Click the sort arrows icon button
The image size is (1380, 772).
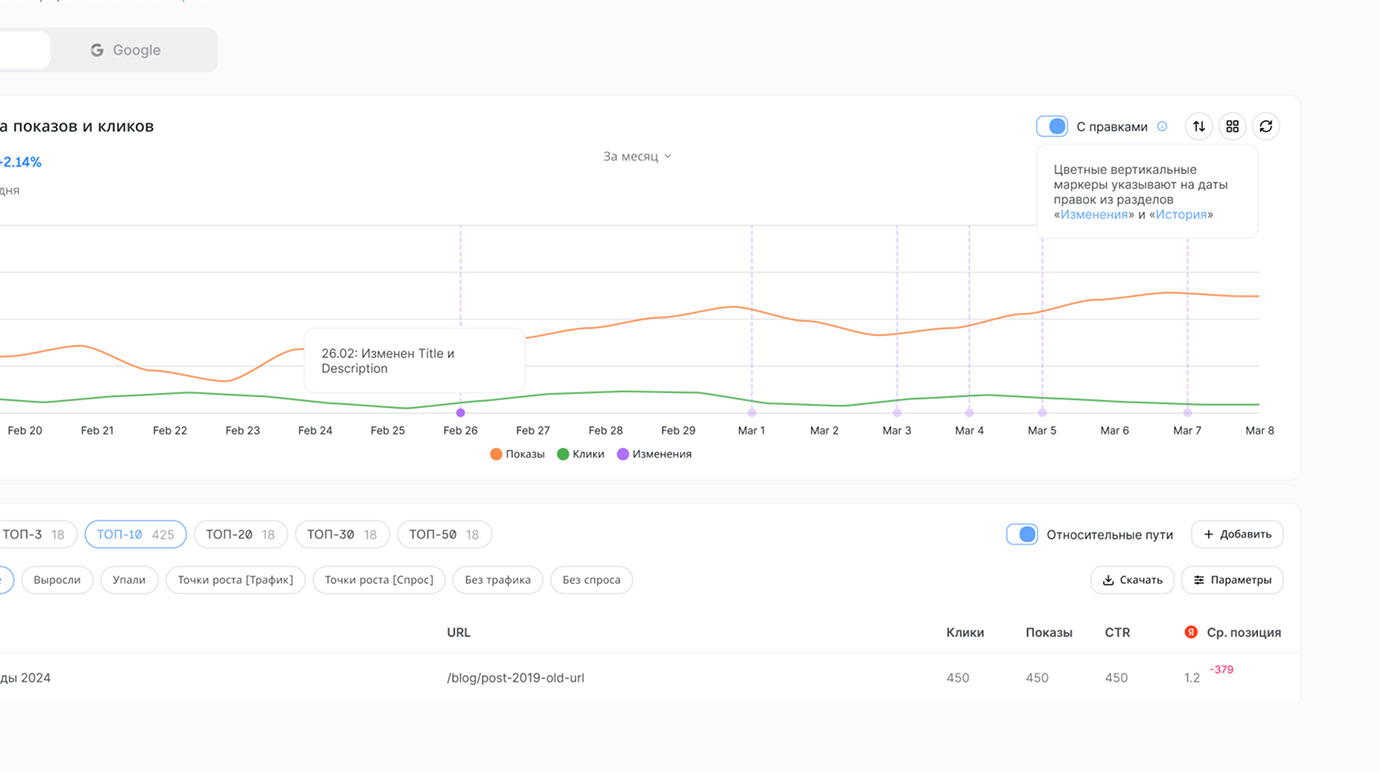coord(1199,127)
